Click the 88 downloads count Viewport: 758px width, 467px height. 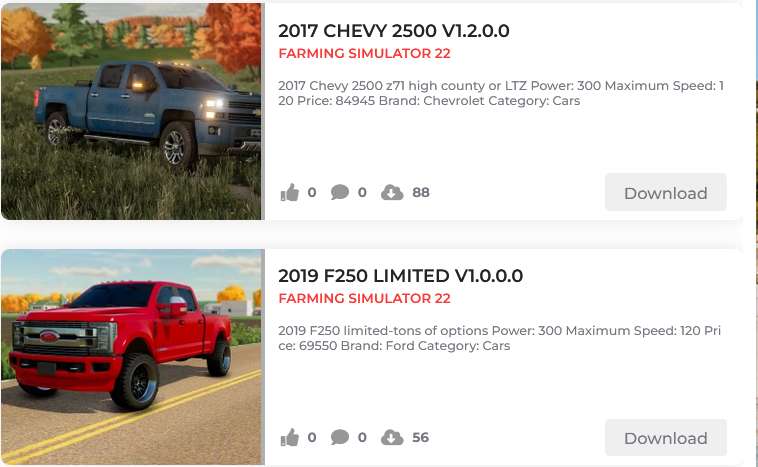(x=421, y=192)
